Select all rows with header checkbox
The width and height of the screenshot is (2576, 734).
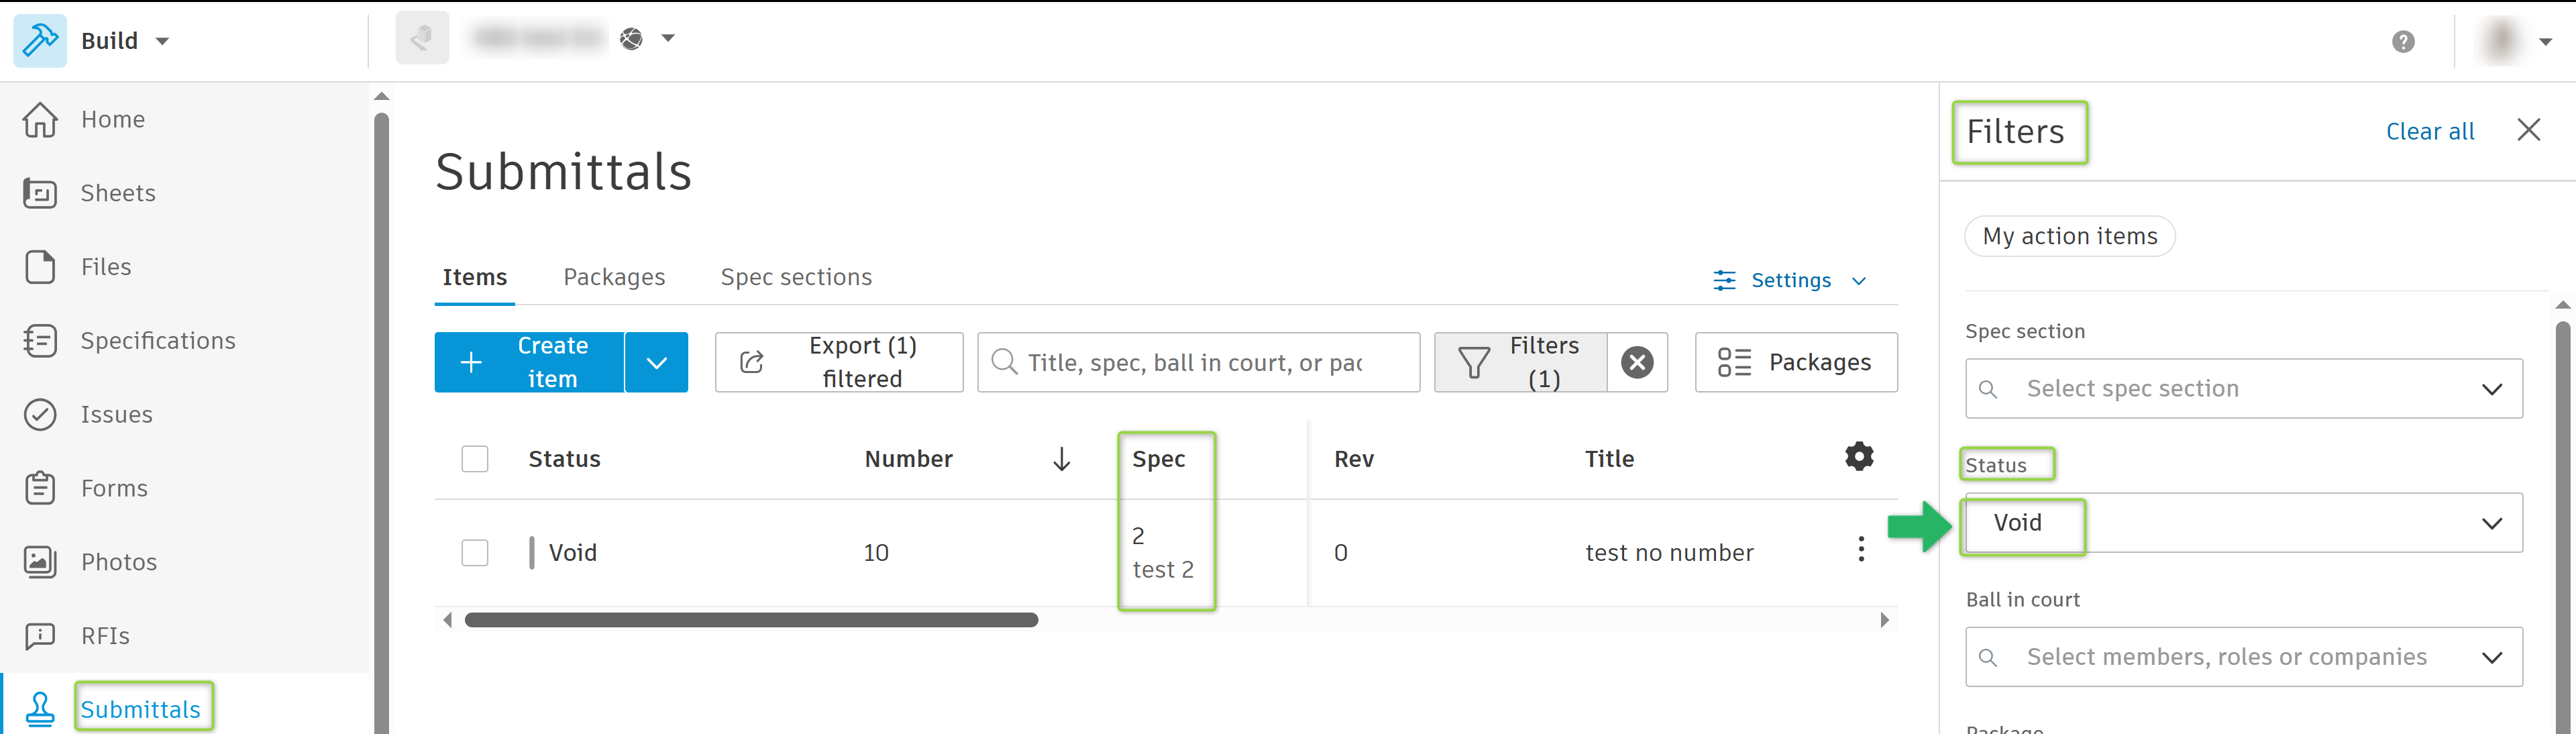tap(475, 459)
